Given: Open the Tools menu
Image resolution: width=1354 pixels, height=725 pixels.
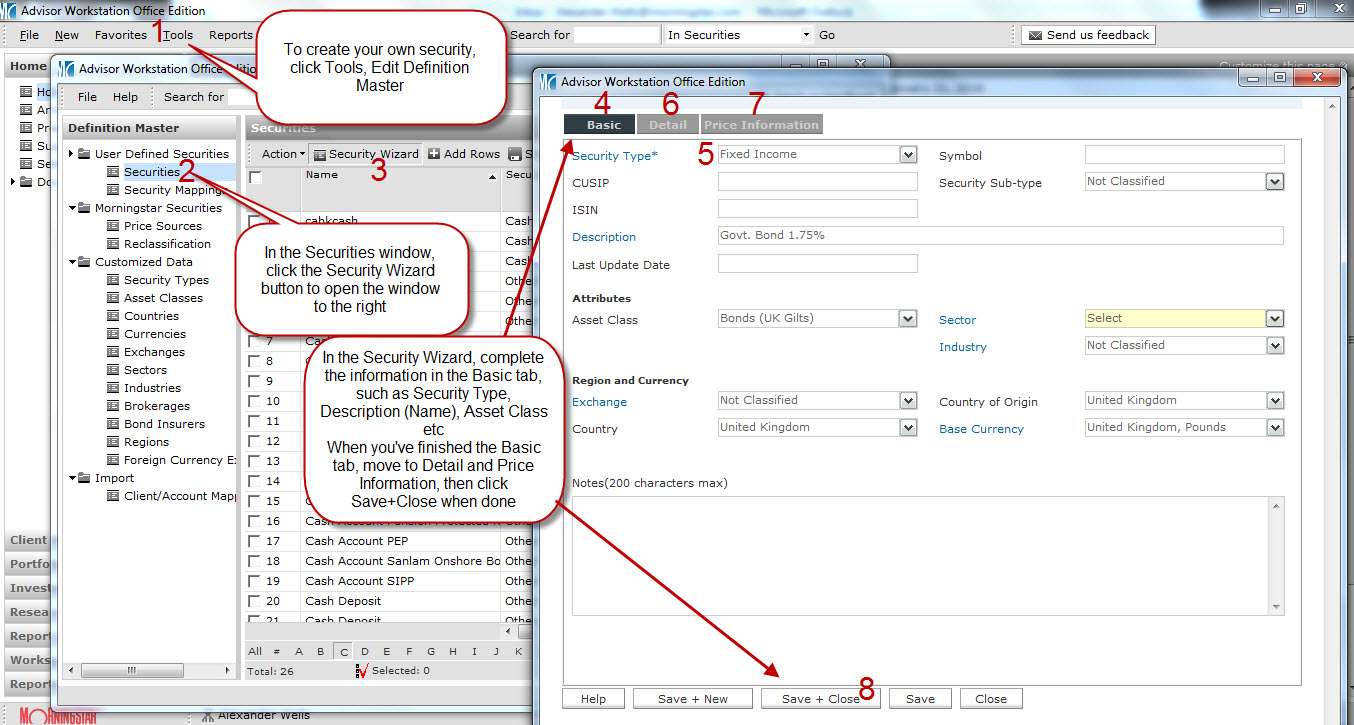Looking at the screenshot, I should point(178,35).
